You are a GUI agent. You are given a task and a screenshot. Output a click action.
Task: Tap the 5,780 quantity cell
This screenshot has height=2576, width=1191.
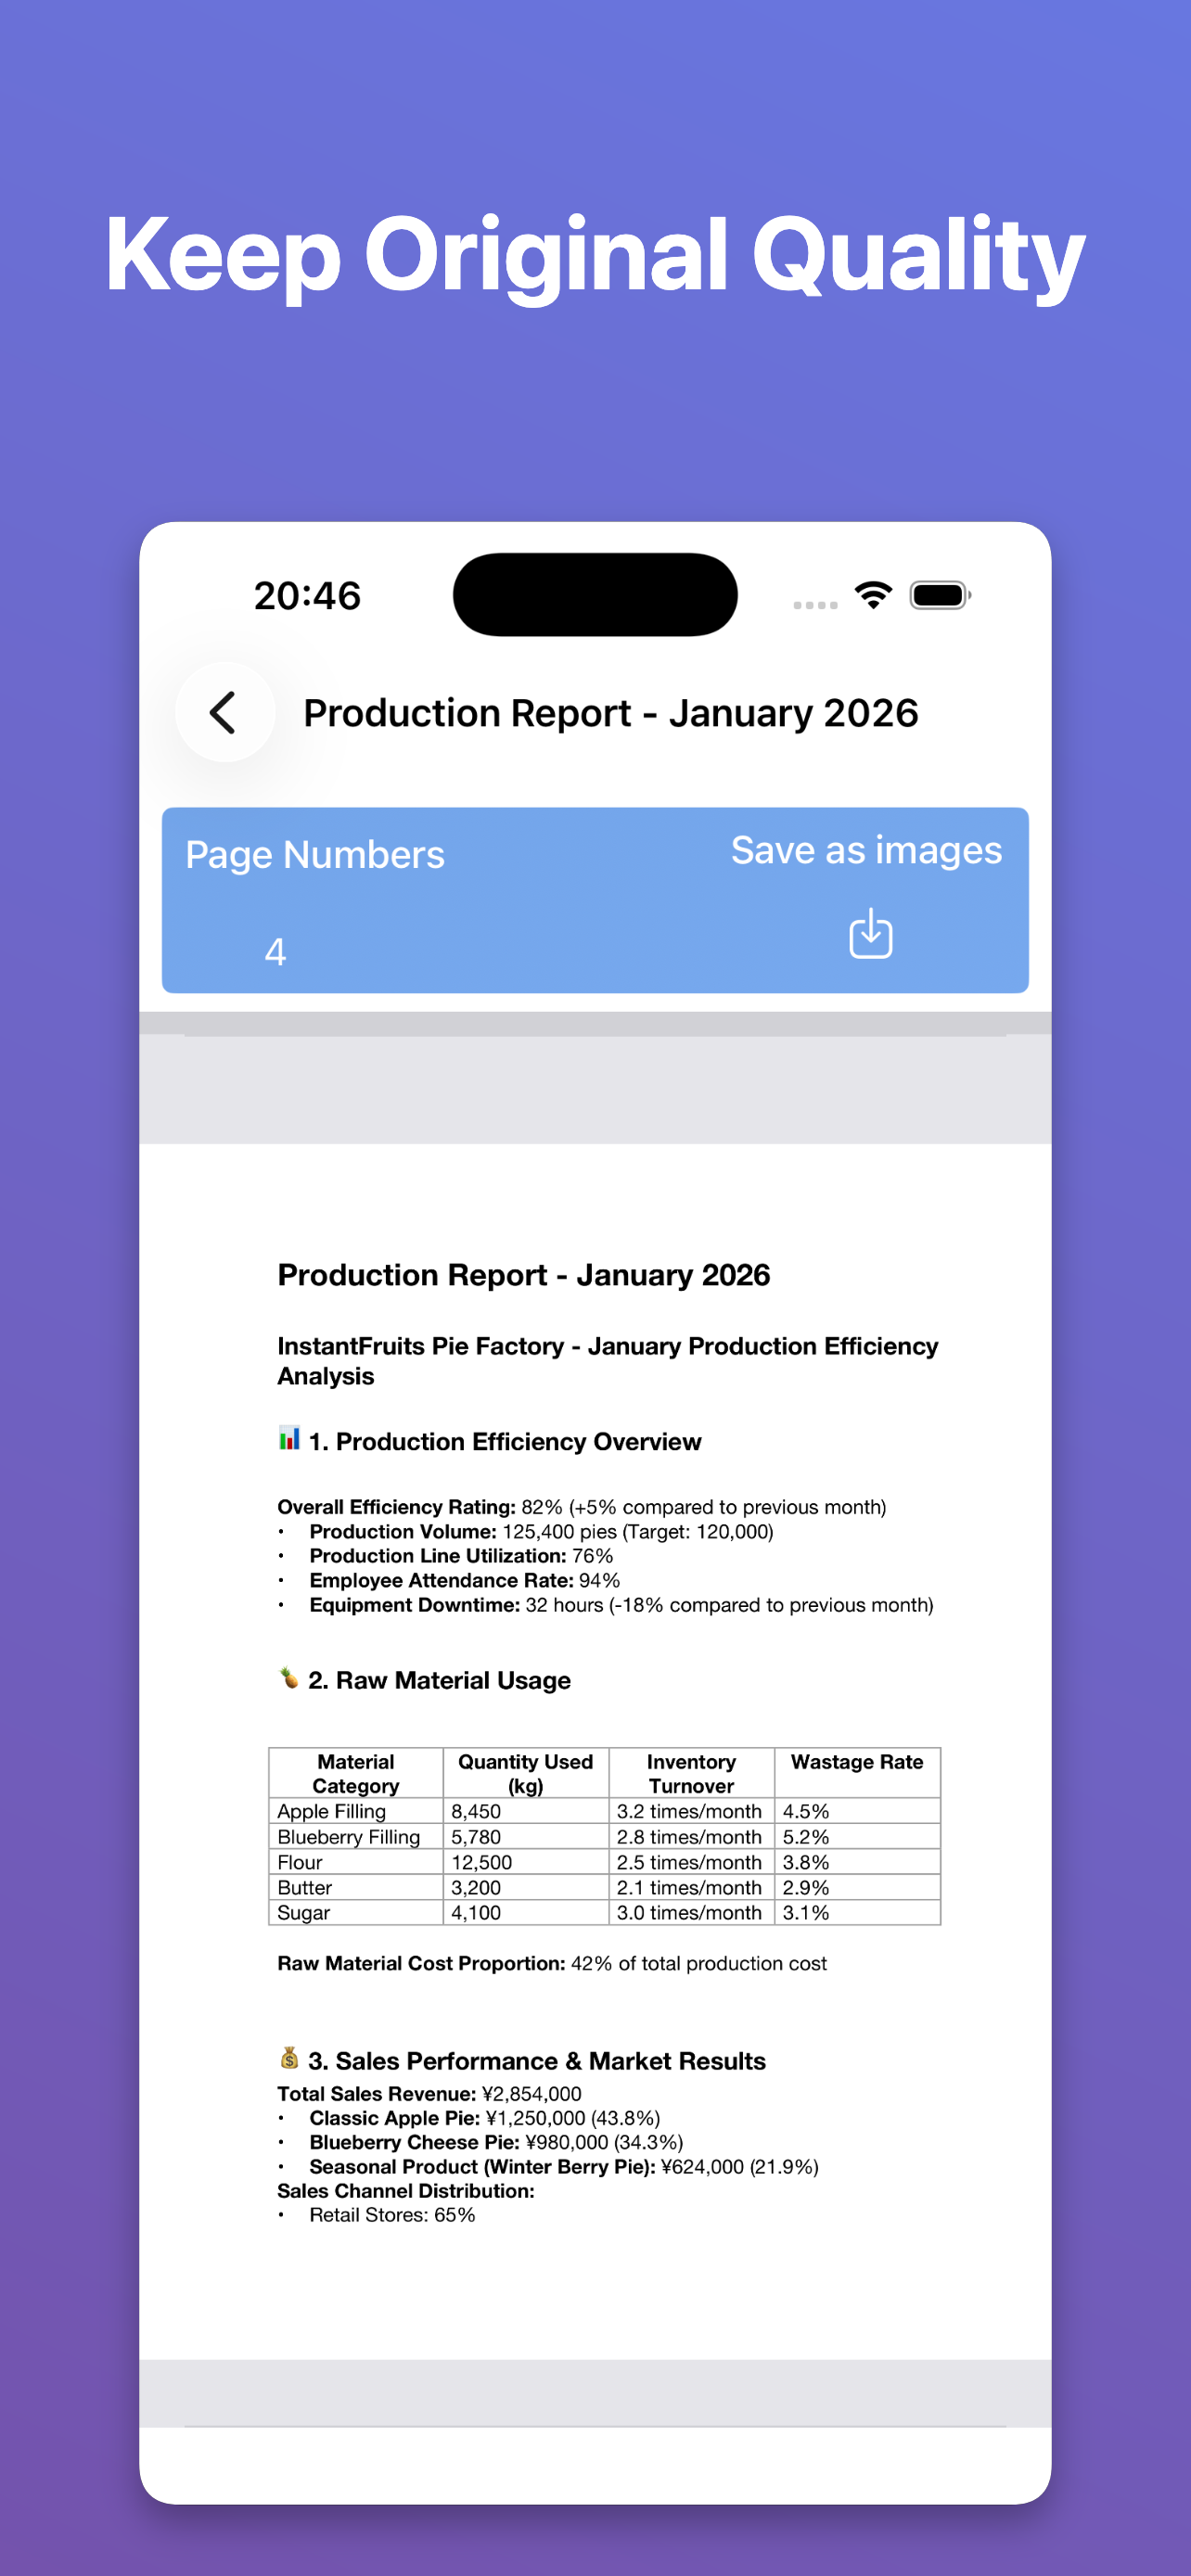526,1837
